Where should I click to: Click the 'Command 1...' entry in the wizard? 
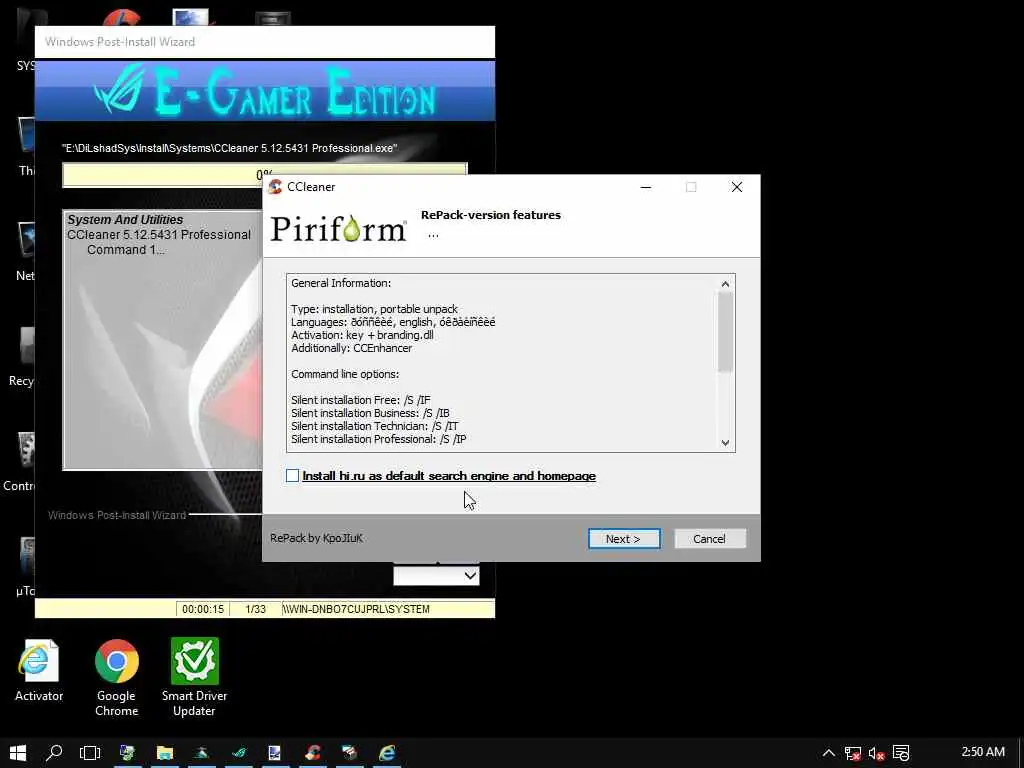[126, 249]
